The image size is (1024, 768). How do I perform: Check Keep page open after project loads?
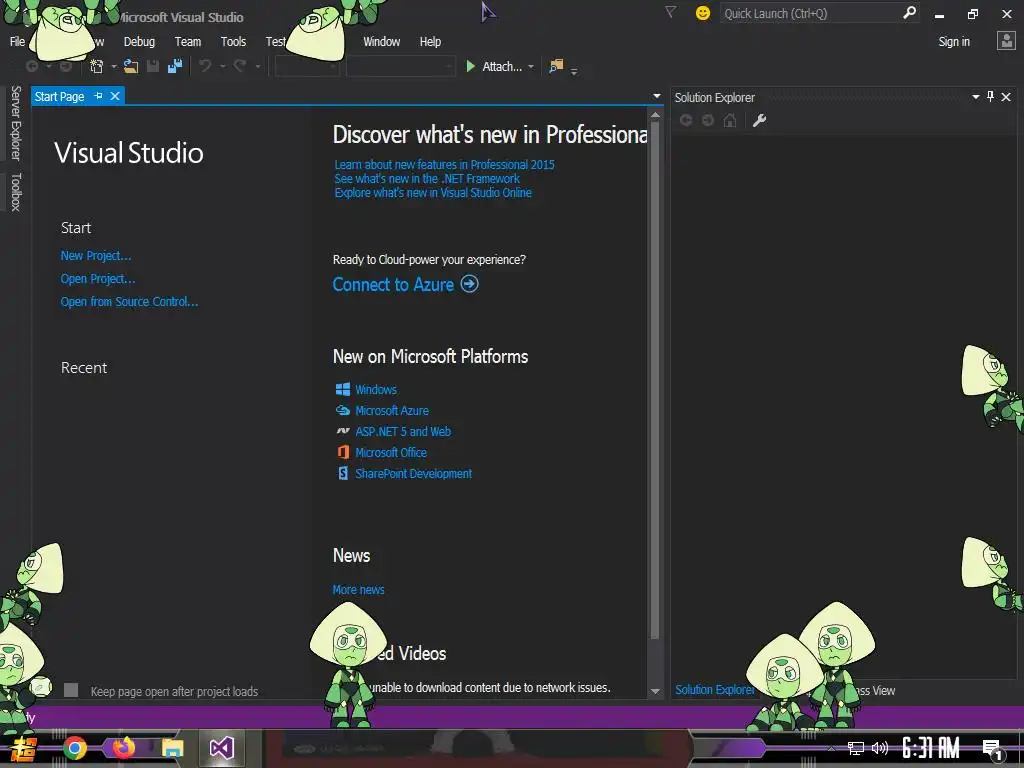tap(71, 690)
